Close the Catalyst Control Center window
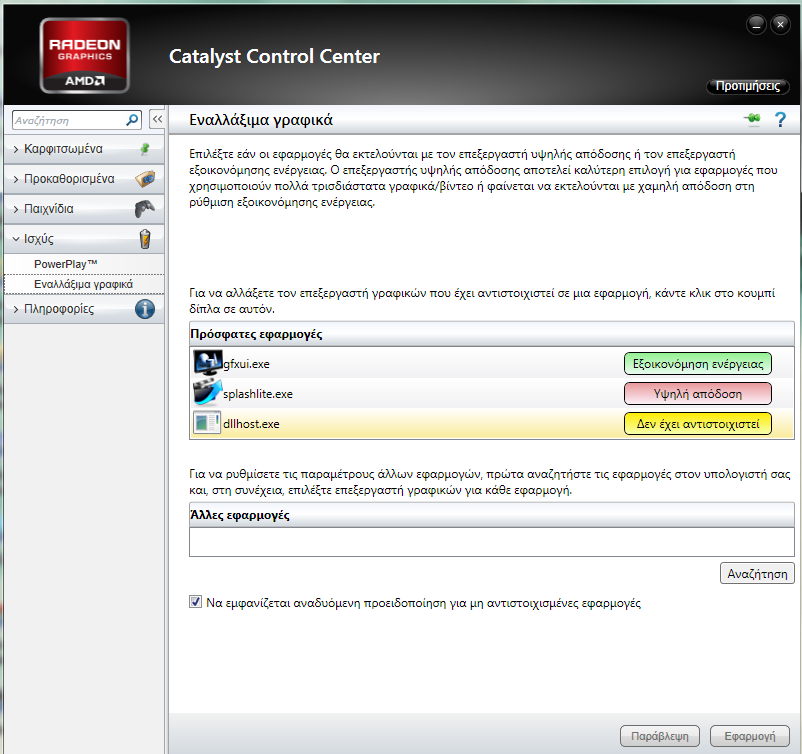The width and height of the screenshot is (802, 754). point(781,25)
